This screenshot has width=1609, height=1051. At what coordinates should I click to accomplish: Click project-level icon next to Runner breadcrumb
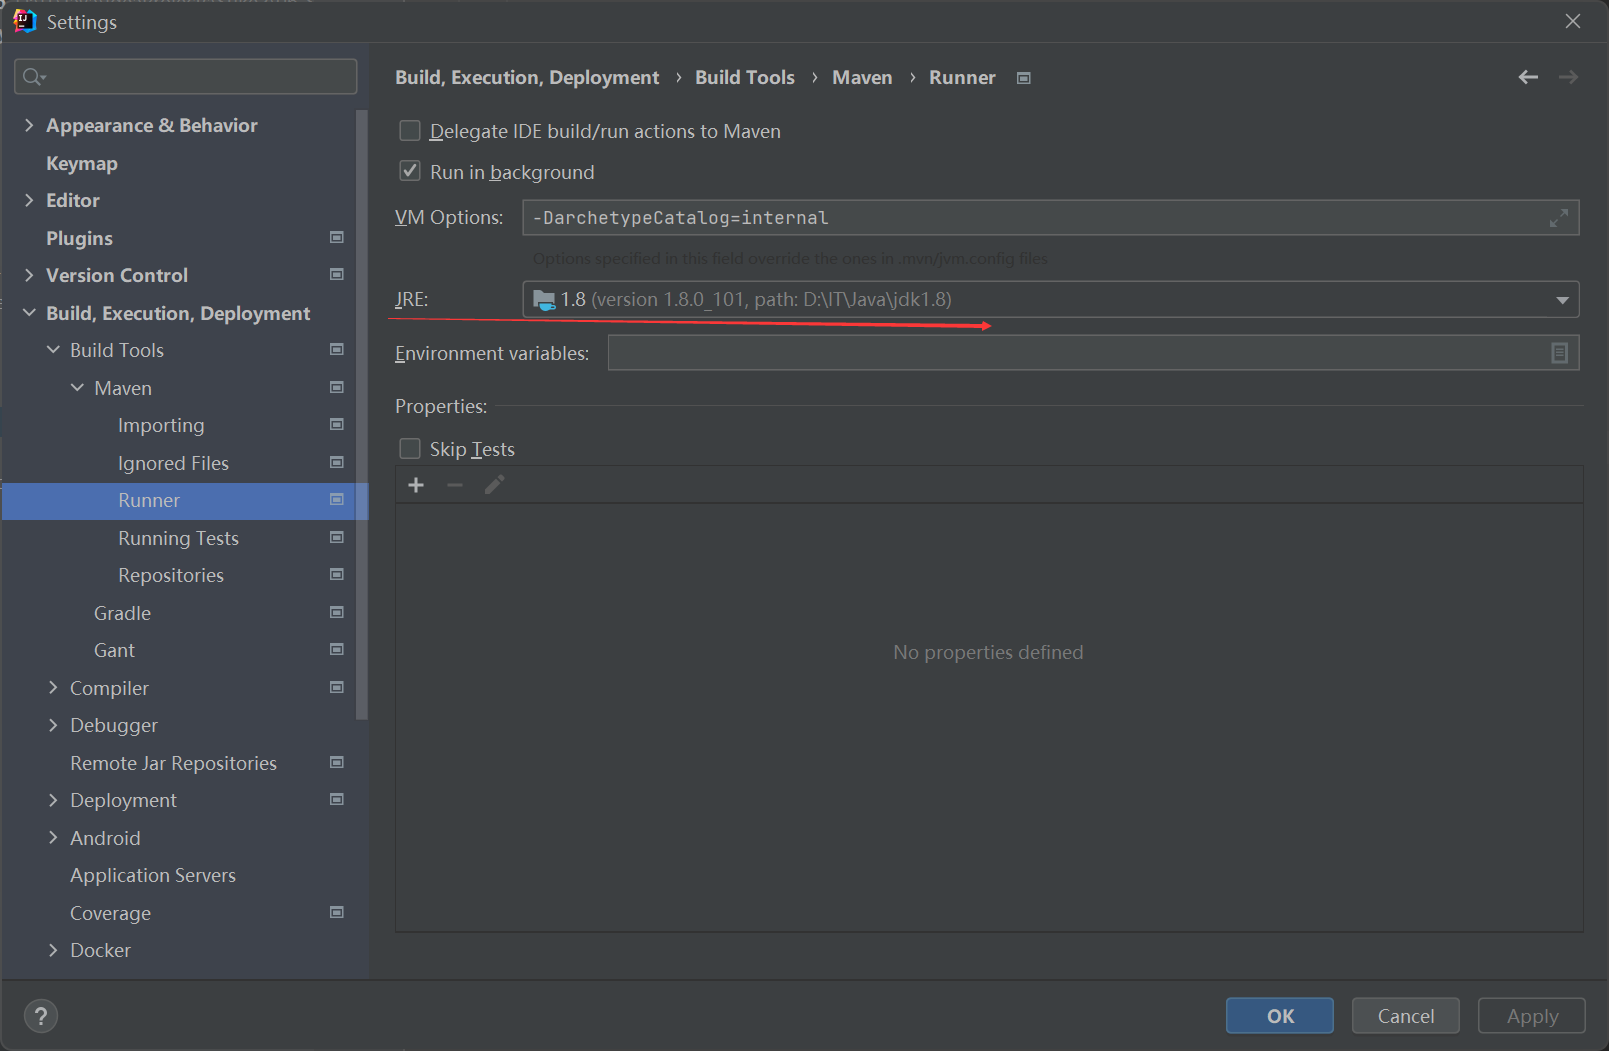pyautogui.click(x=1024, y=78)
